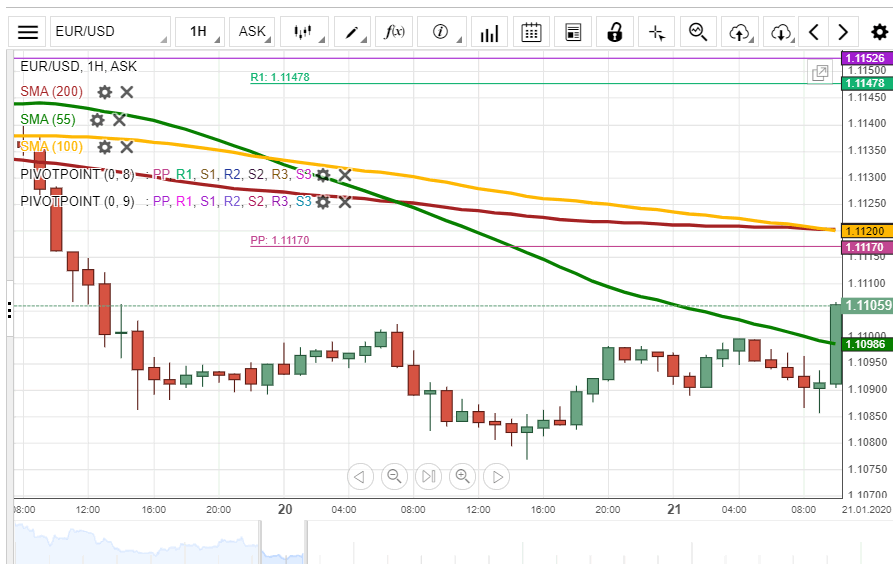The width and height of the screenshot is (893, 567).
Task: Open the candlestick chart type menu
Action: 305,32
